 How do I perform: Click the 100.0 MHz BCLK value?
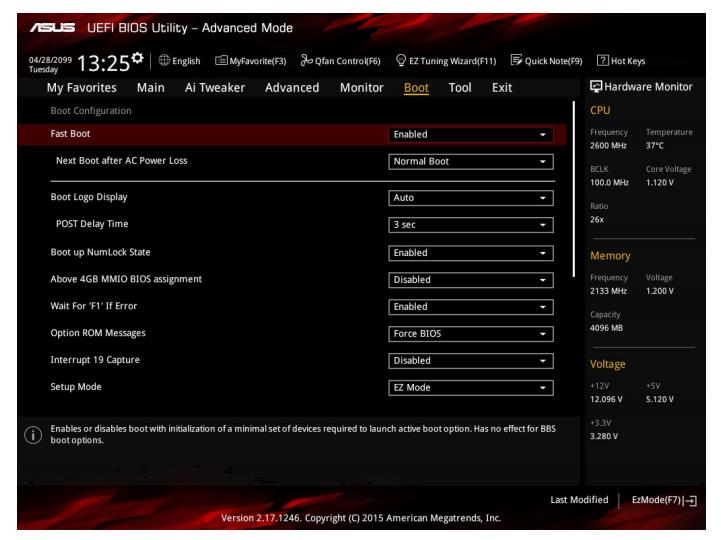pos(609,183)
